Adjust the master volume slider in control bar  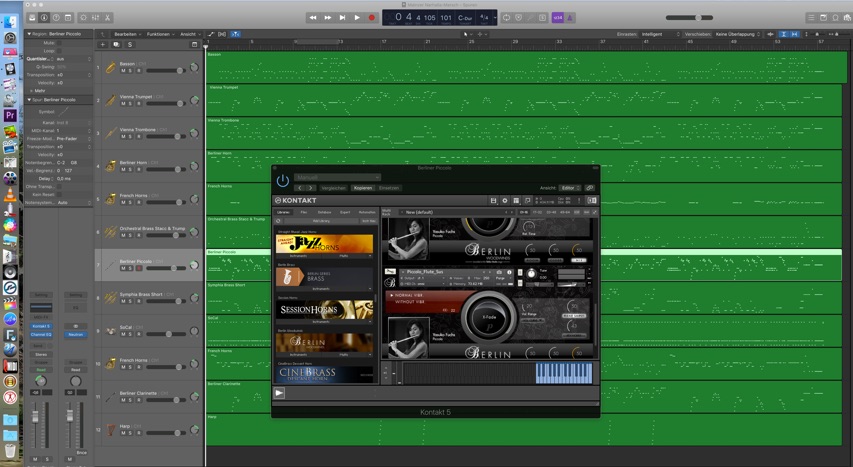tap(689, 17)
